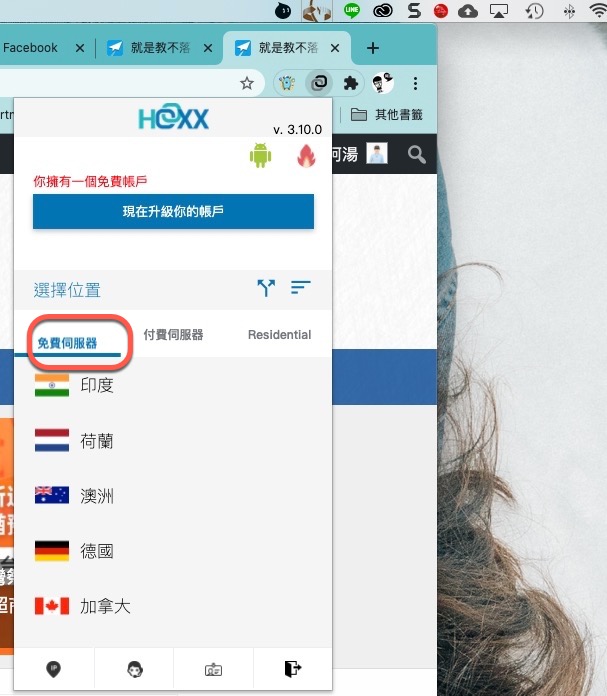Click the Chrome profile avatar
The image size is (607, 696).
[383, 83]
